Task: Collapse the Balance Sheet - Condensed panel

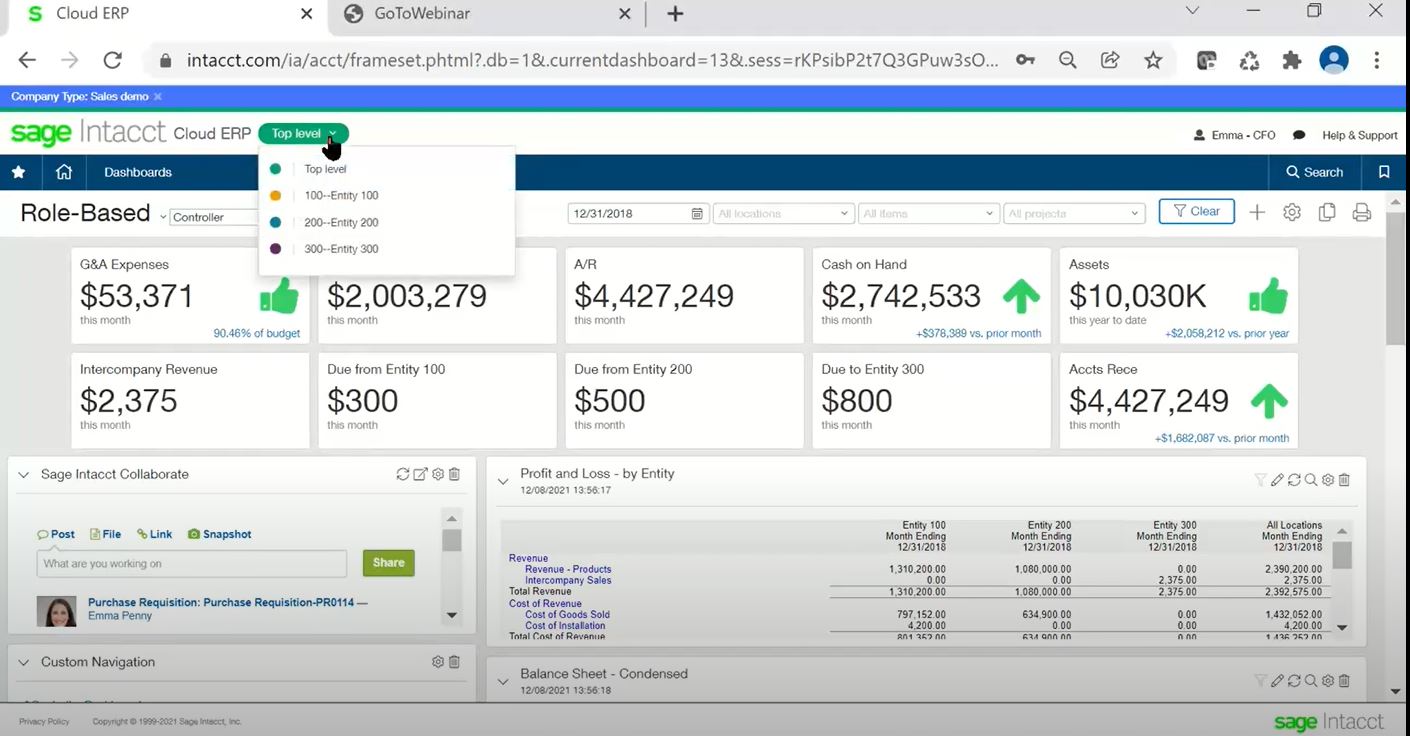Action: (x=503, y=681)
